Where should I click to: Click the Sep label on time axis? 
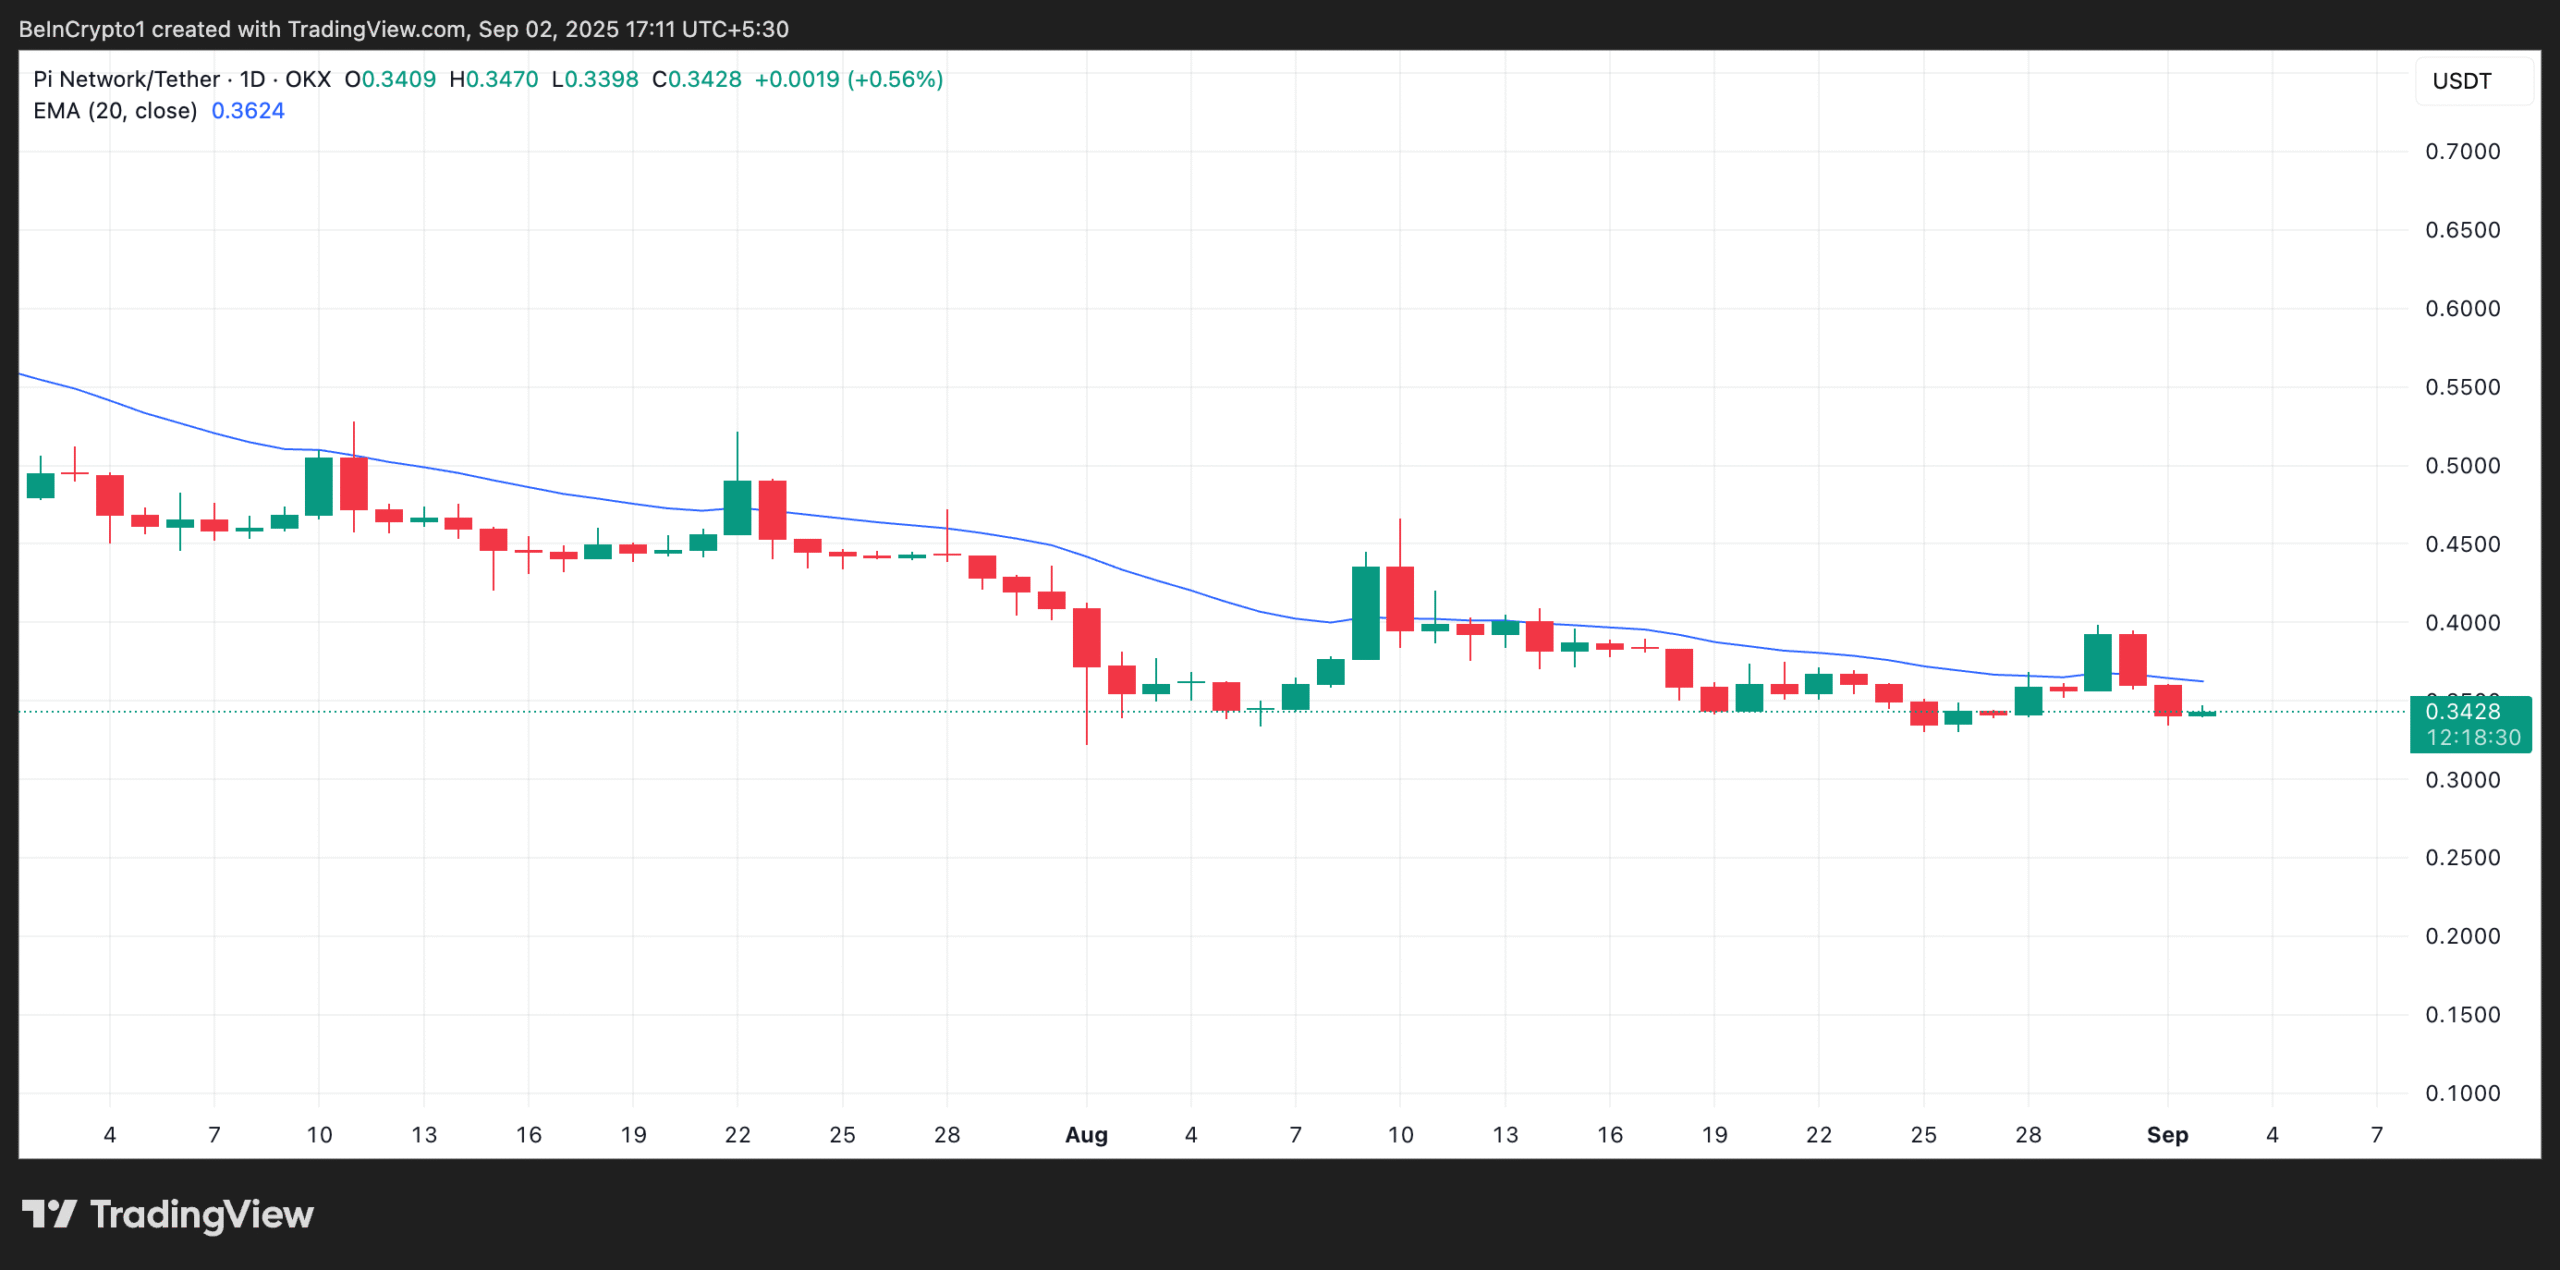[2167, 1135]
